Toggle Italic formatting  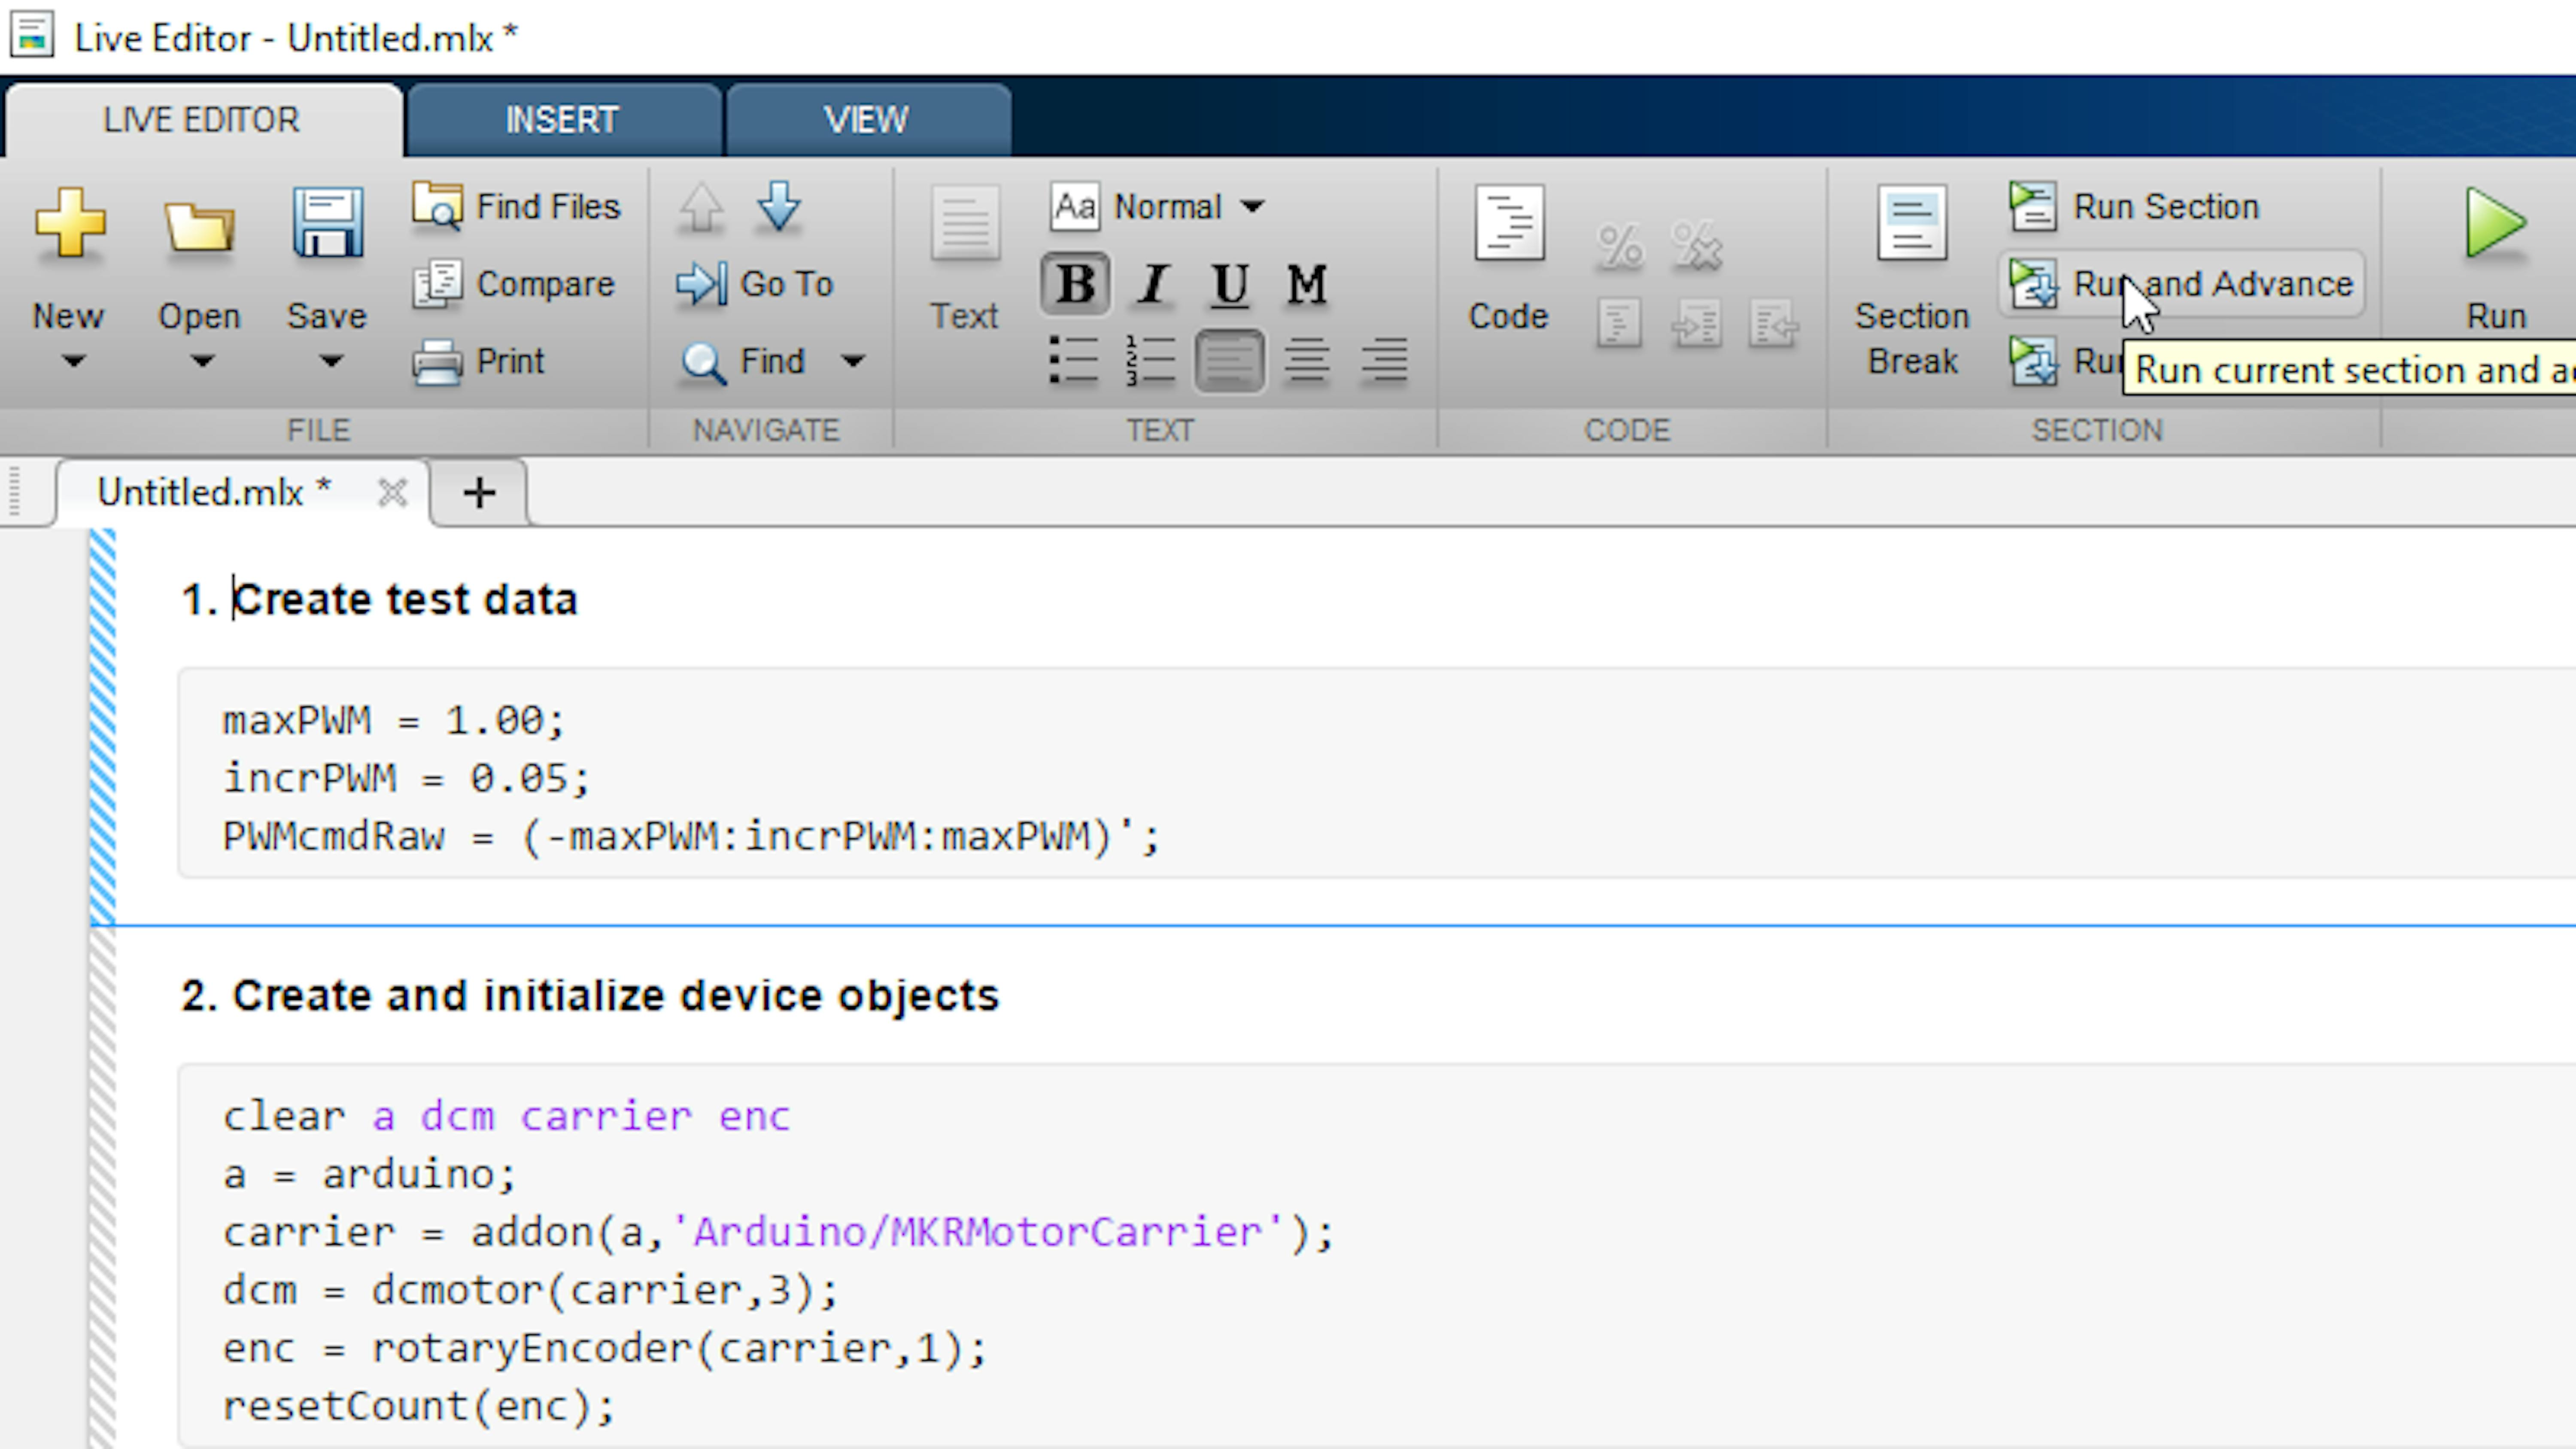1153,284
